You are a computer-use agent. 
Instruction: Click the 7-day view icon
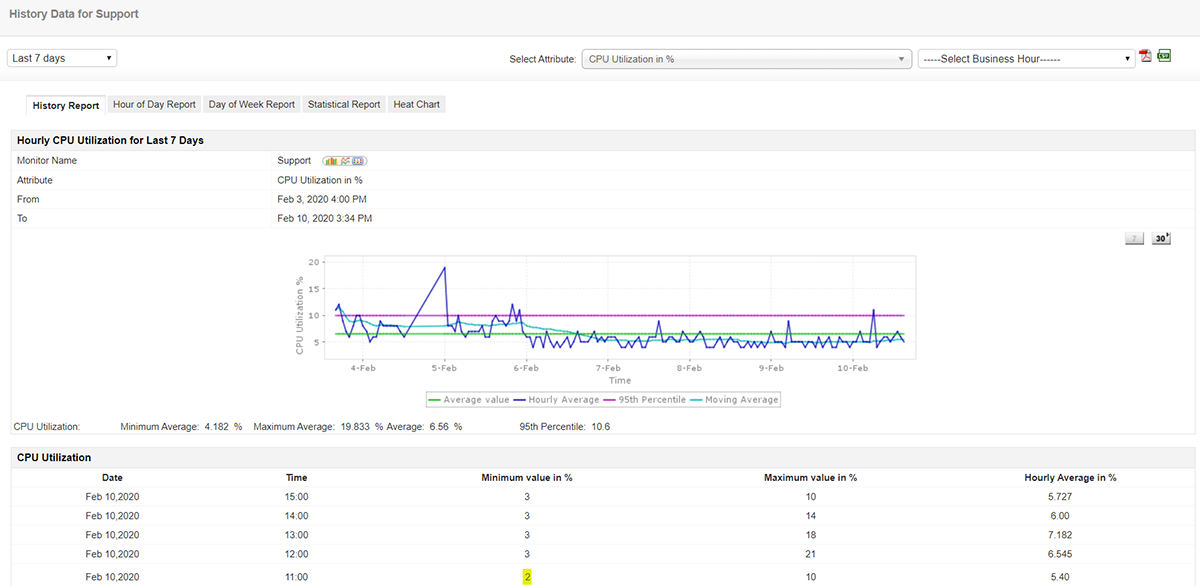click(x=1134, y=239)
